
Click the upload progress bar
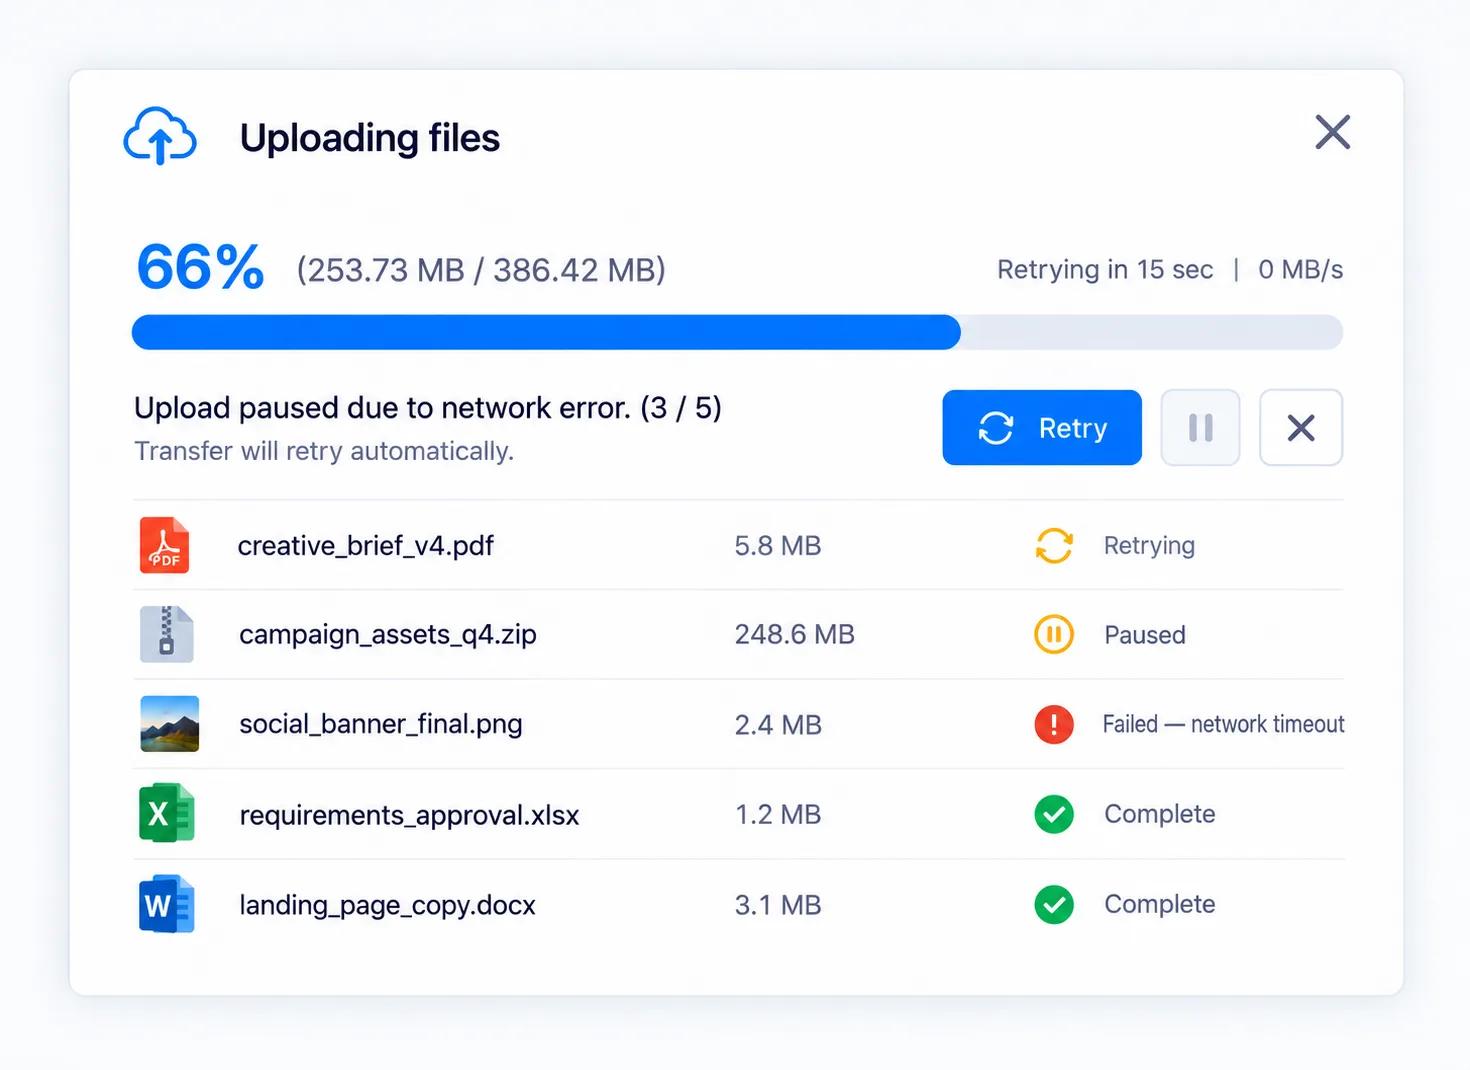click(x=737, y=332)
